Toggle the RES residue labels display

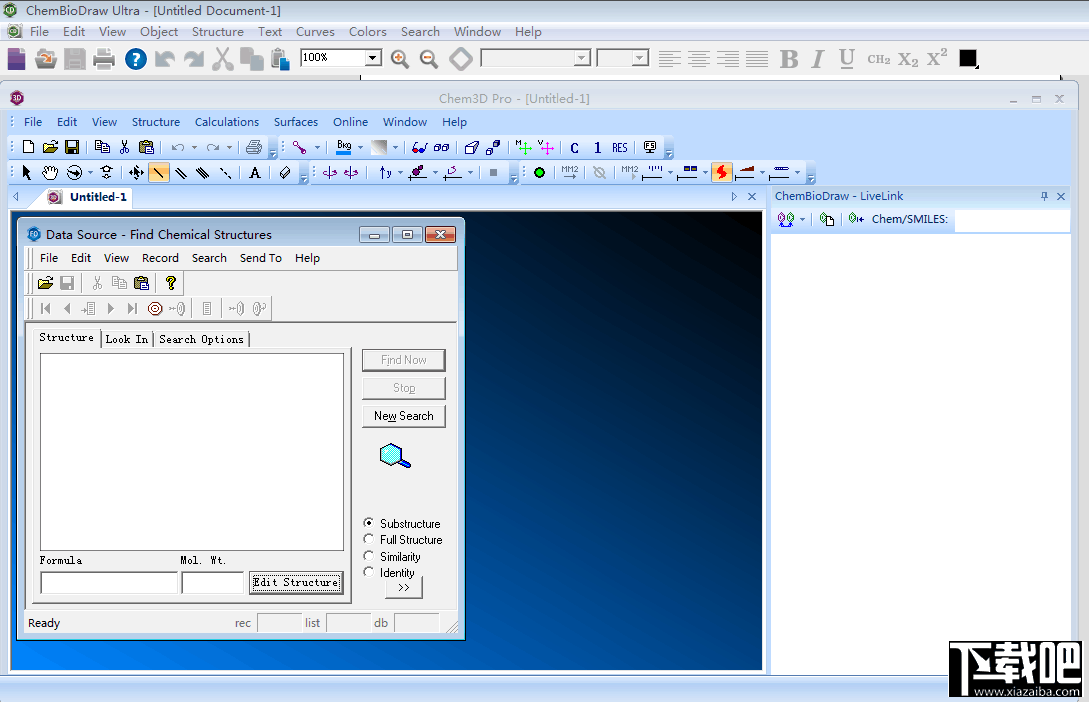tap(620, 148)
